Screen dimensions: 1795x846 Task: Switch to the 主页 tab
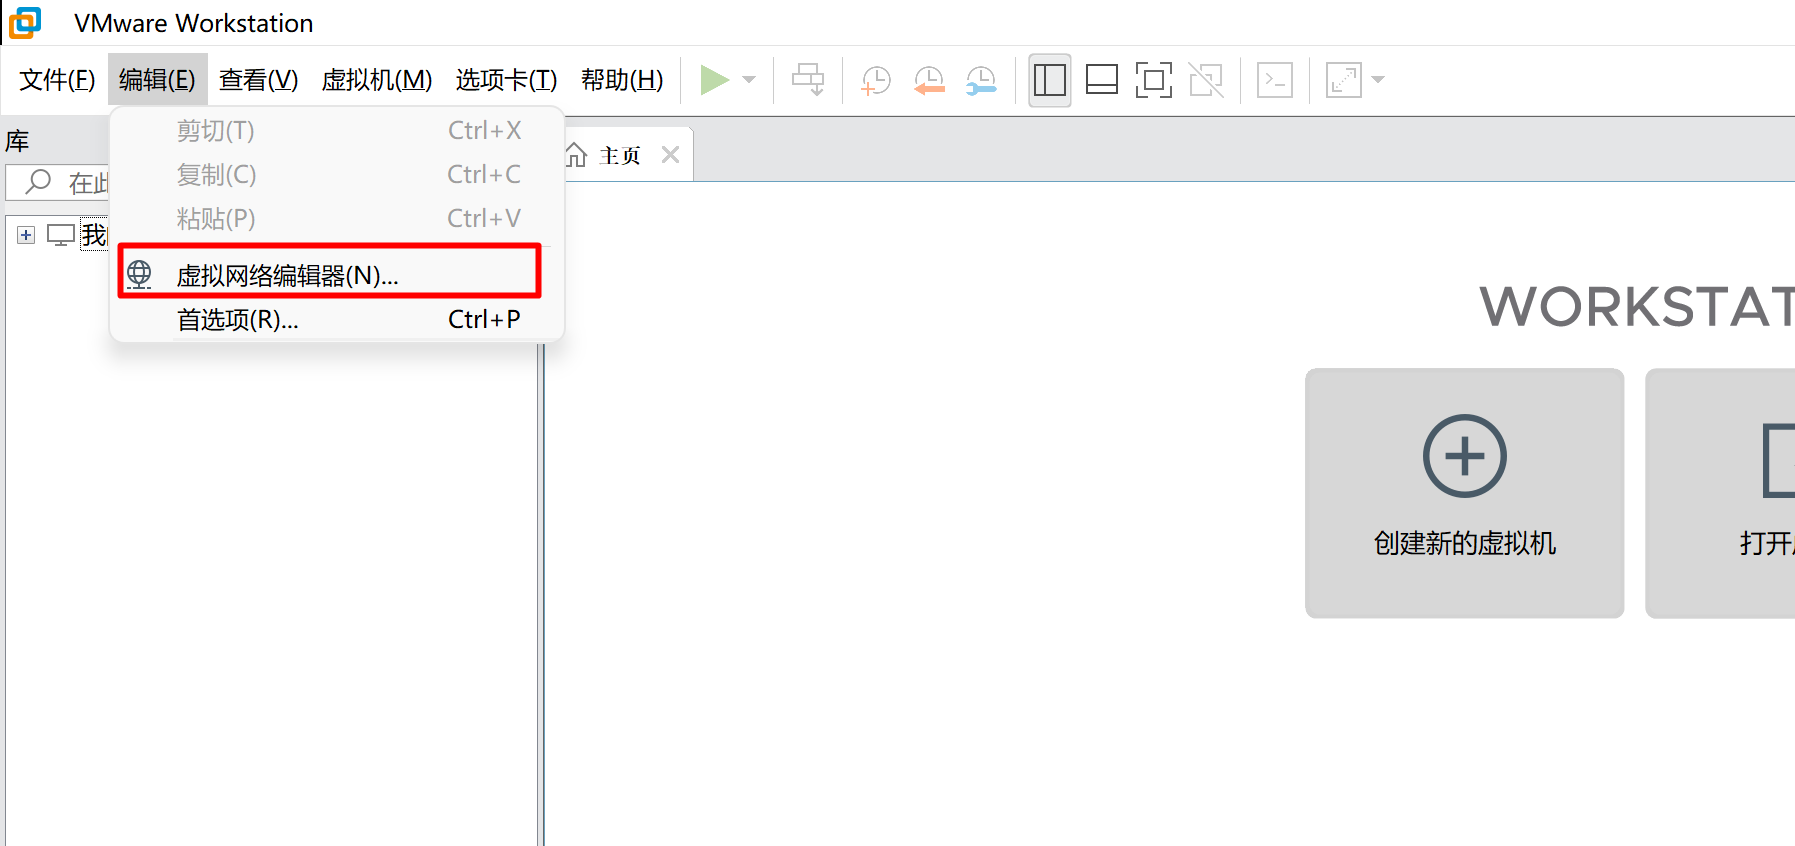click(620, 155)
